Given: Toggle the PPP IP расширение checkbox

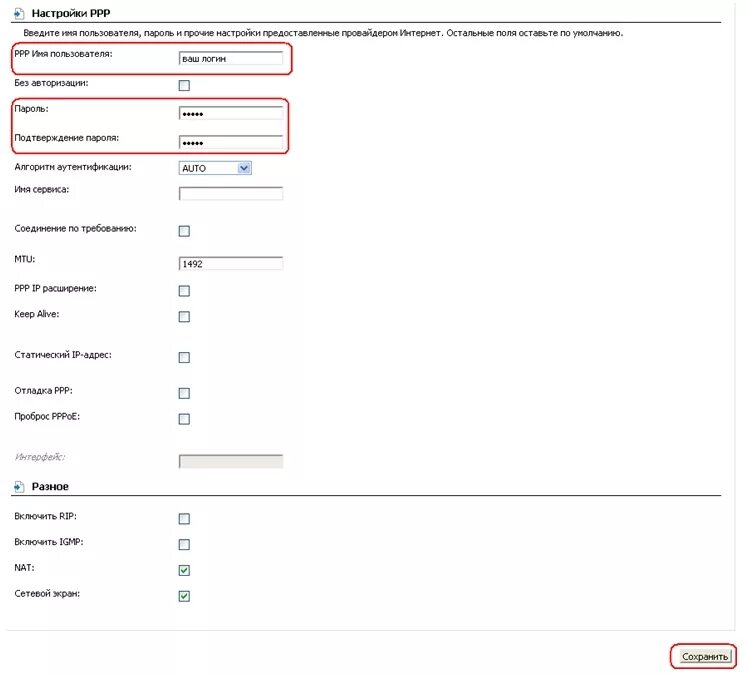Looking at the screenshot, I should point(184,291).
